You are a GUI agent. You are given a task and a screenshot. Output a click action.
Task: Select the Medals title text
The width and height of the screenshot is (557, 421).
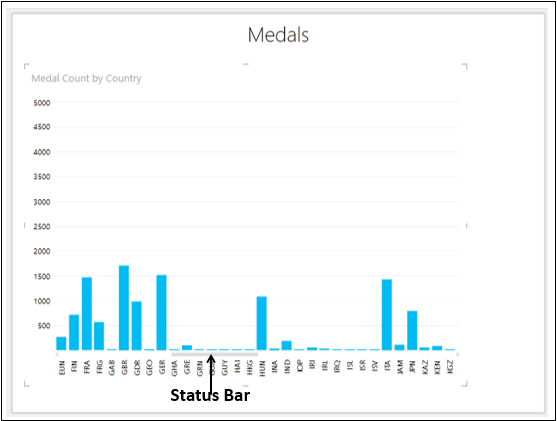[x=278, y=35]
